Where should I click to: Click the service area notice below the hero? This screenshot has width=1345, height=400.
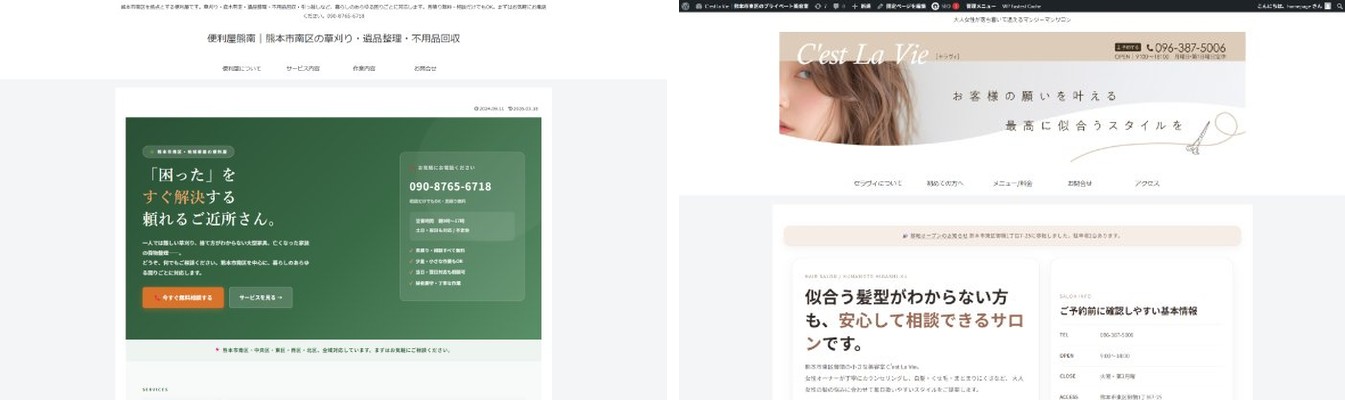point(333,351)
